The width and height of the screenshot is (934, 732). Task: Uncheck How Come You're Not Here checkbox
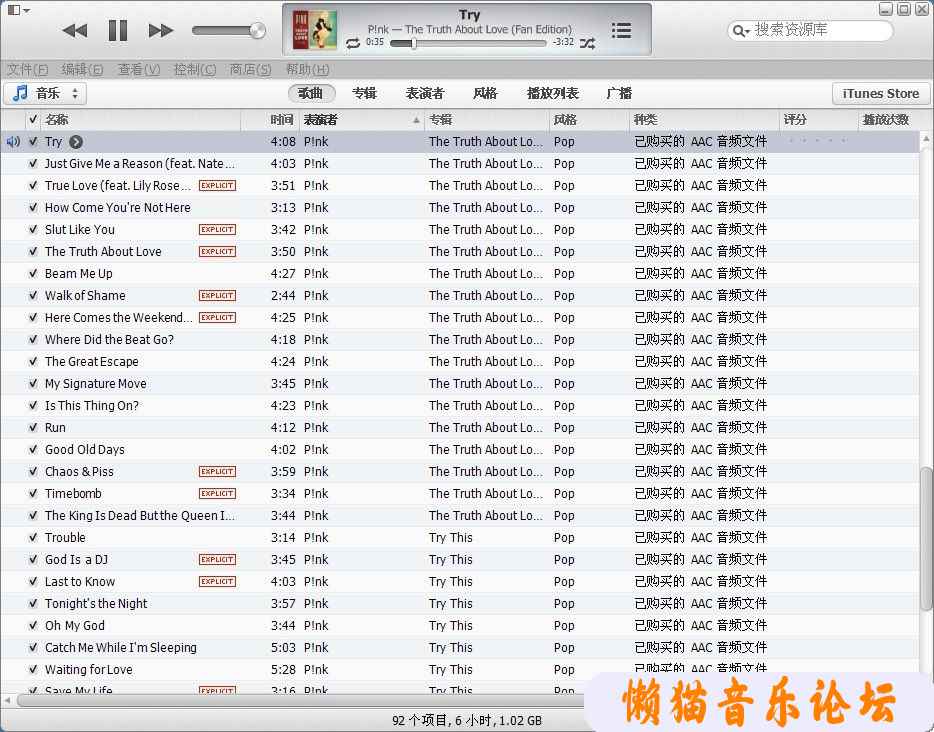[33, 207]
